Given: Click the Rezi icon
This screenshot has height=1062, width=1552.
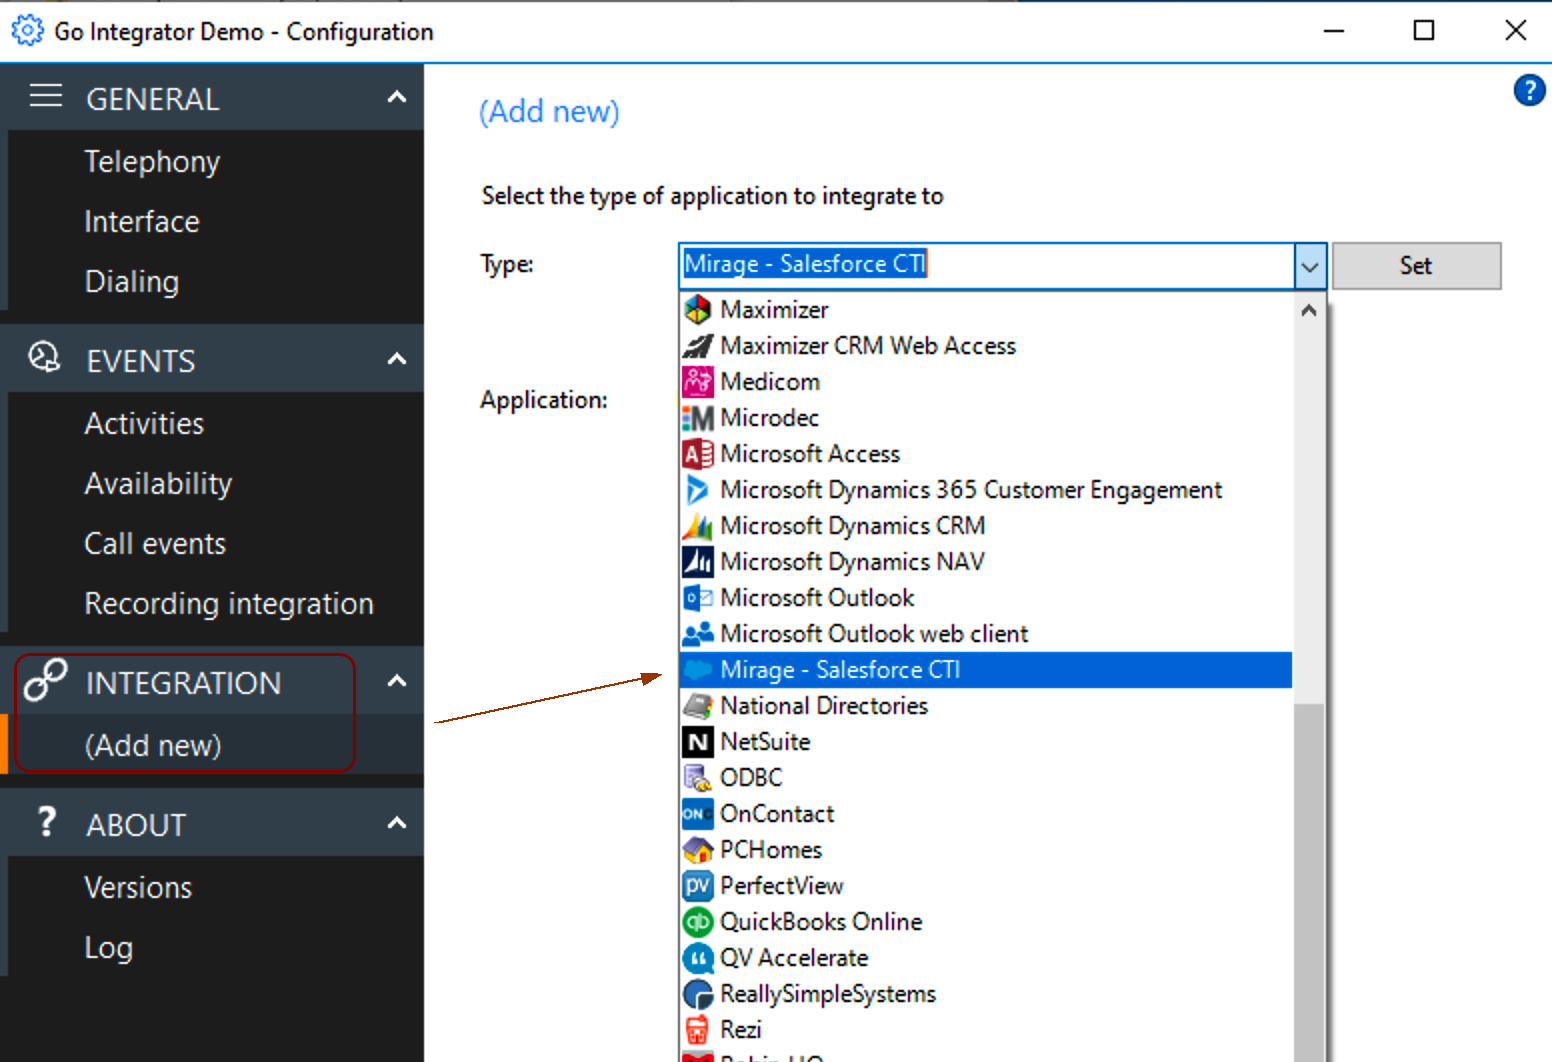Looking at the screenshot, I should point(697,1030).
